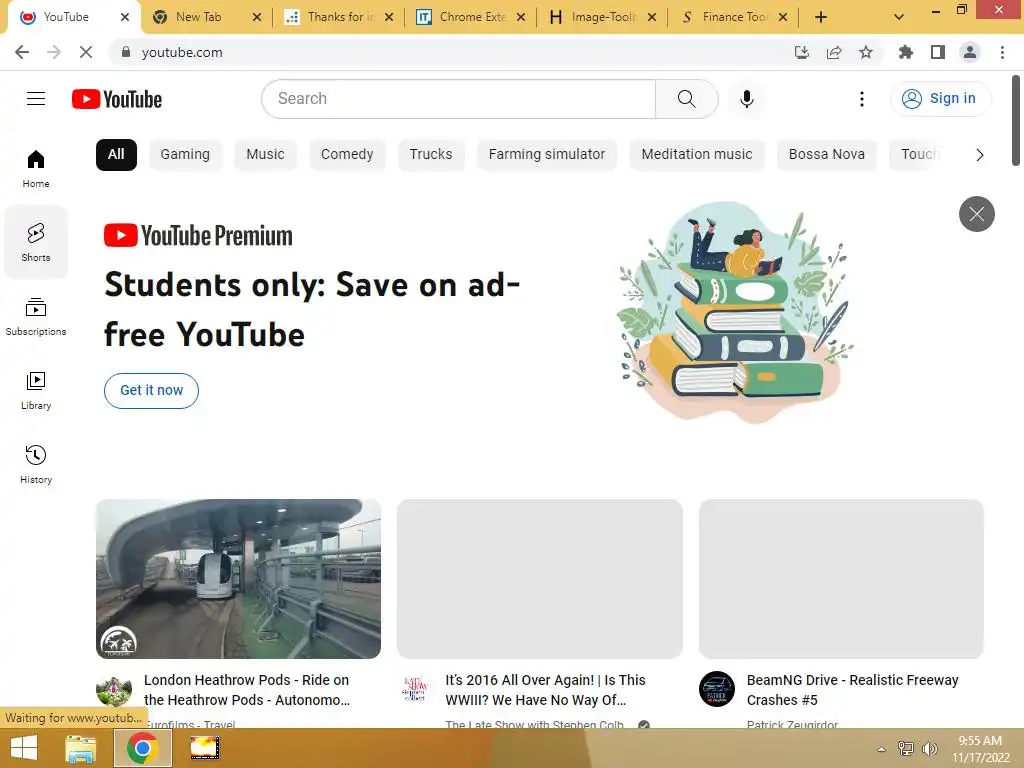Stop loading the page
This screenshot has width=1024, height=768.
coord(86,52)
